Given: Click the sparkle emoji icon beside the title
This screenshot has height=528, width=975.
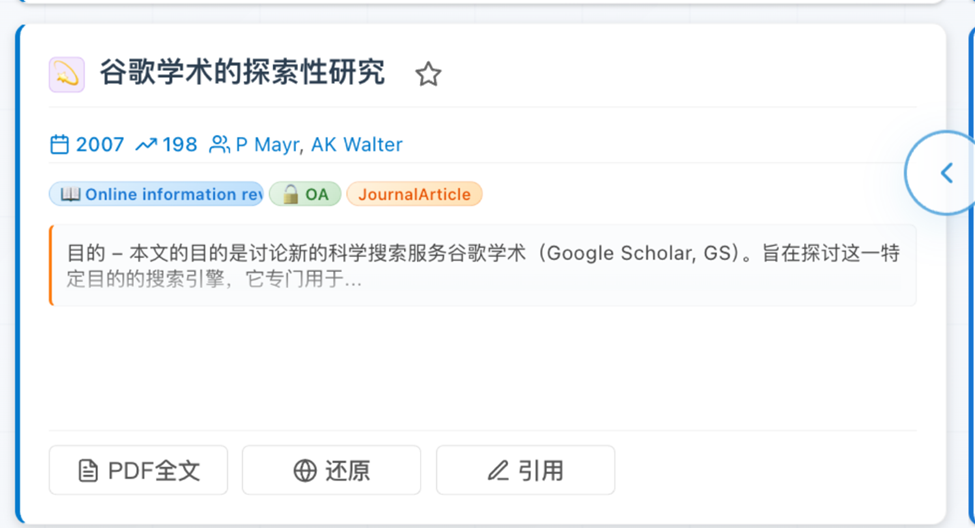Looking at the screenshot, I should (x=67, y=75).
